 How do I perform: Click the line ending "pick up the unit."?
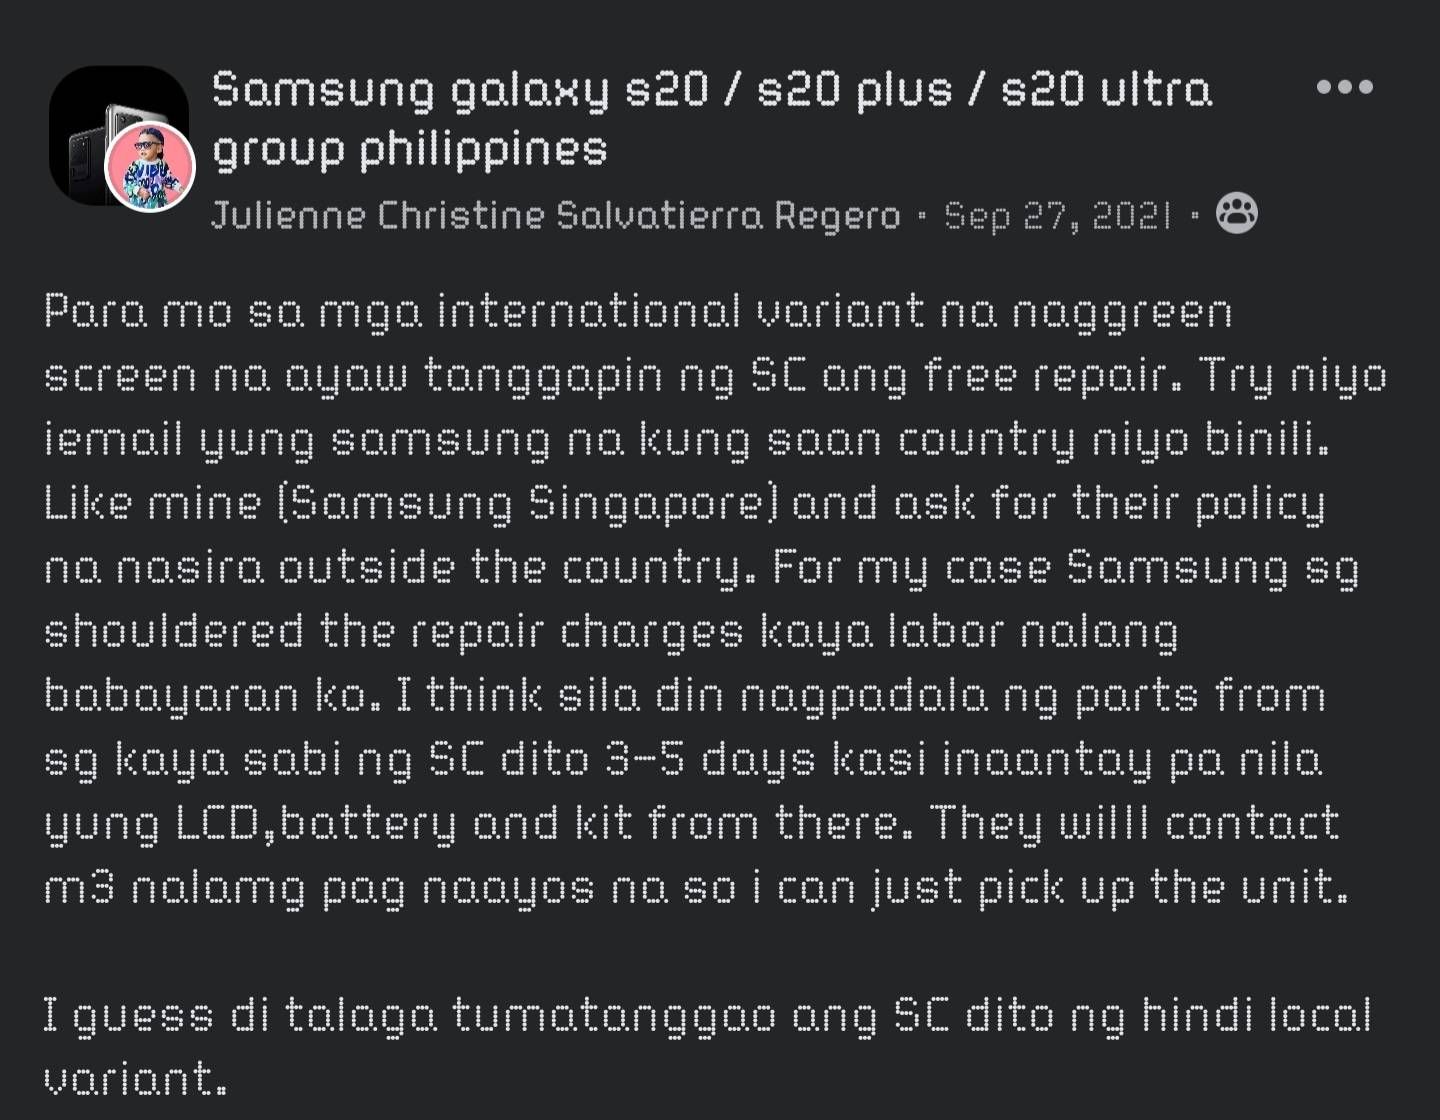696,888
